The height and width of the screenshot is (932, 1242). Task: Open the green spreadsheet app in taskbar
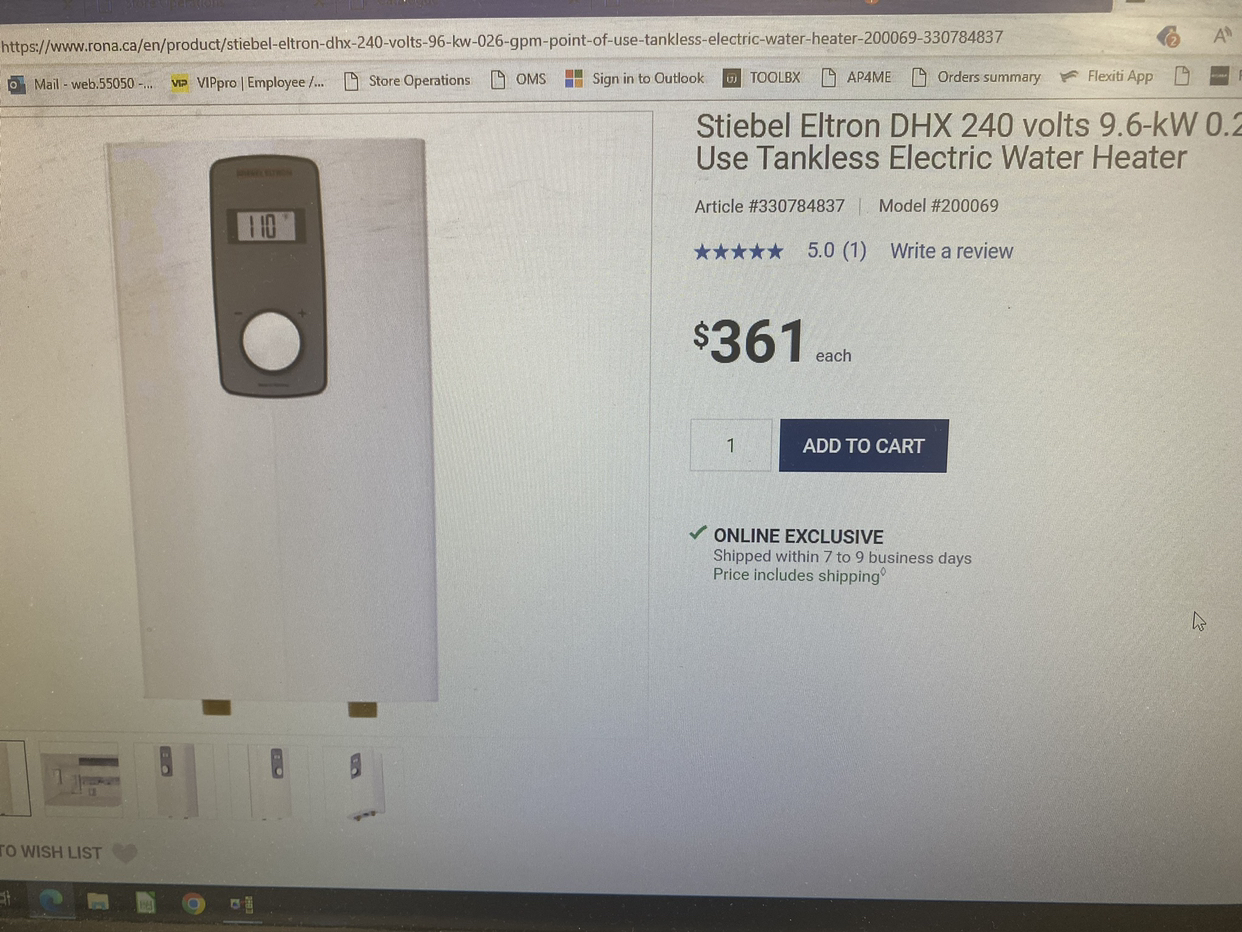coord(145,904)
